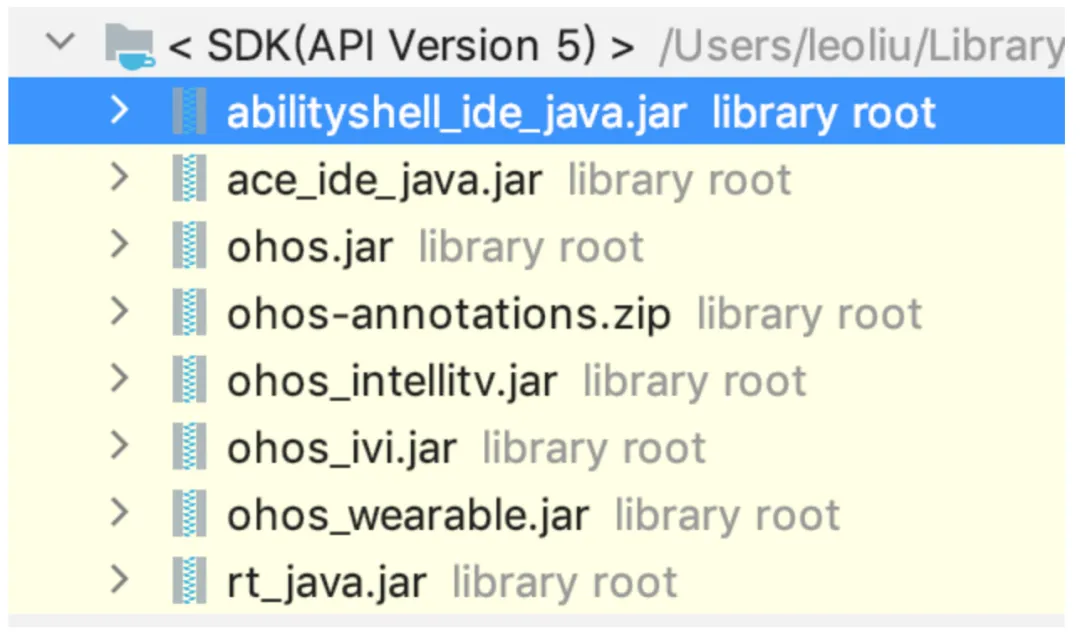Click the ace_ide_java.jar archive icon
This screenshot has height=644, width=1080.
click(x=188, y=180)
